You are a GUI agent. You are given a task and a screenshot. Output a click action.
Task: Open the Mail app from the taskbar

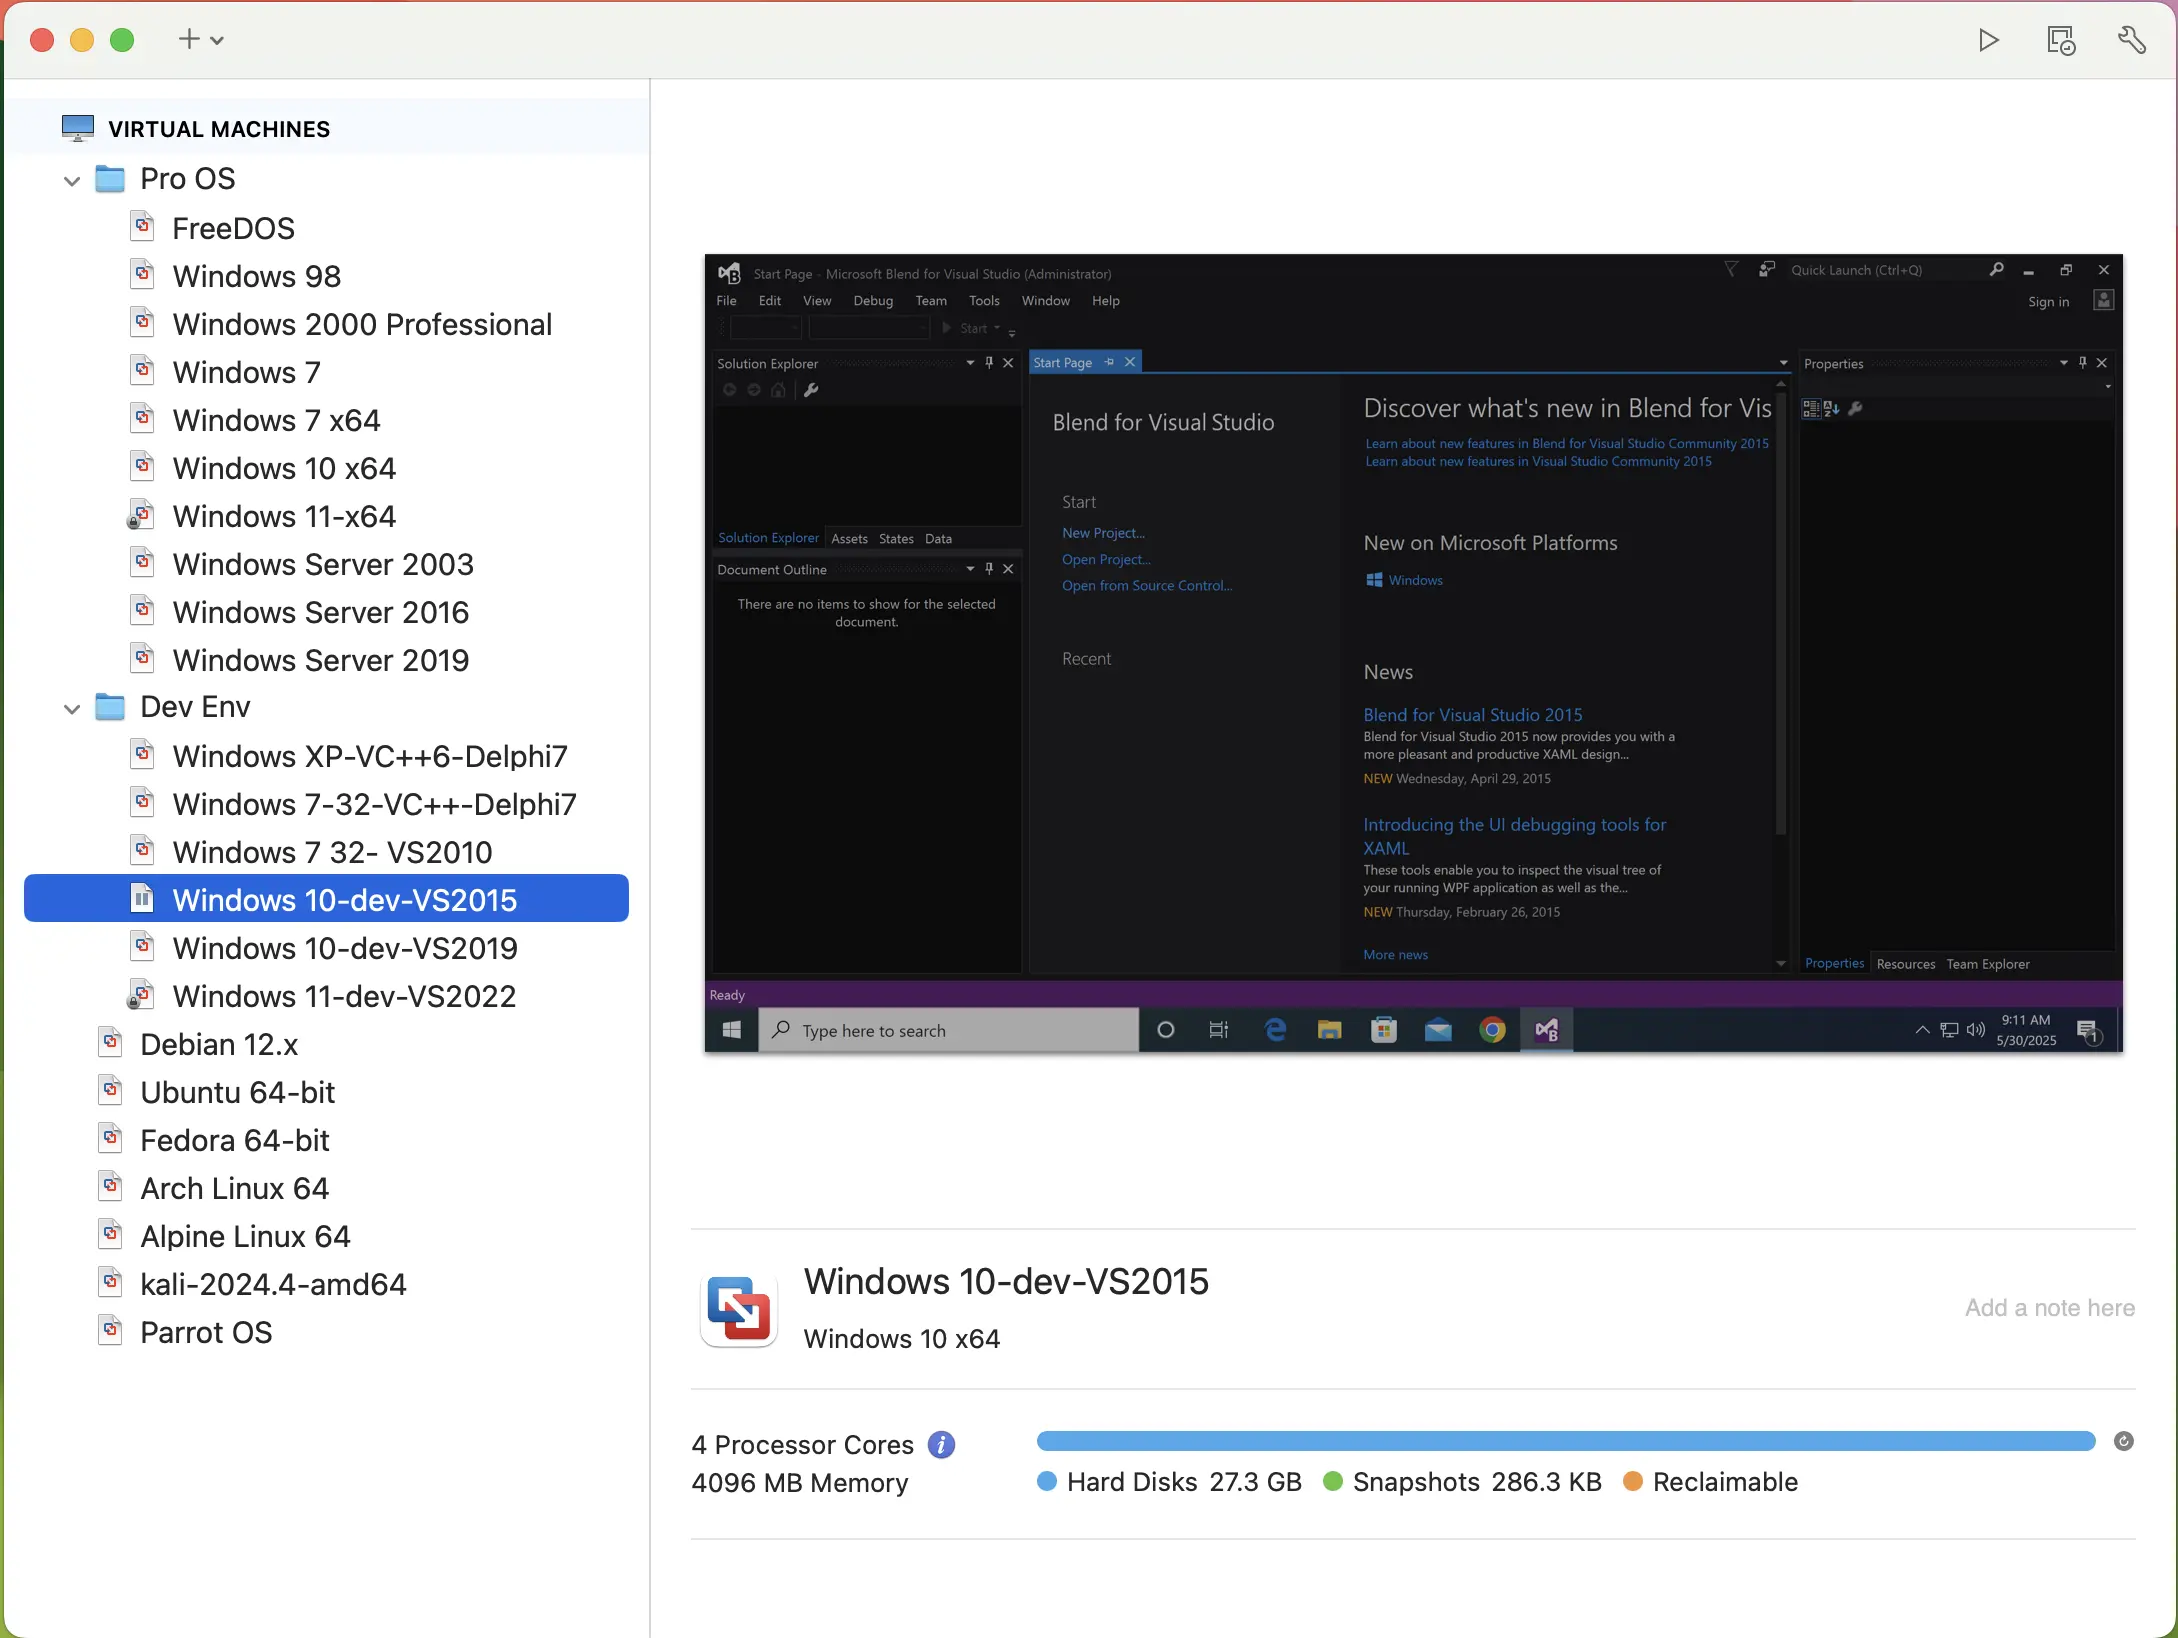(x=1438, y=1030)
